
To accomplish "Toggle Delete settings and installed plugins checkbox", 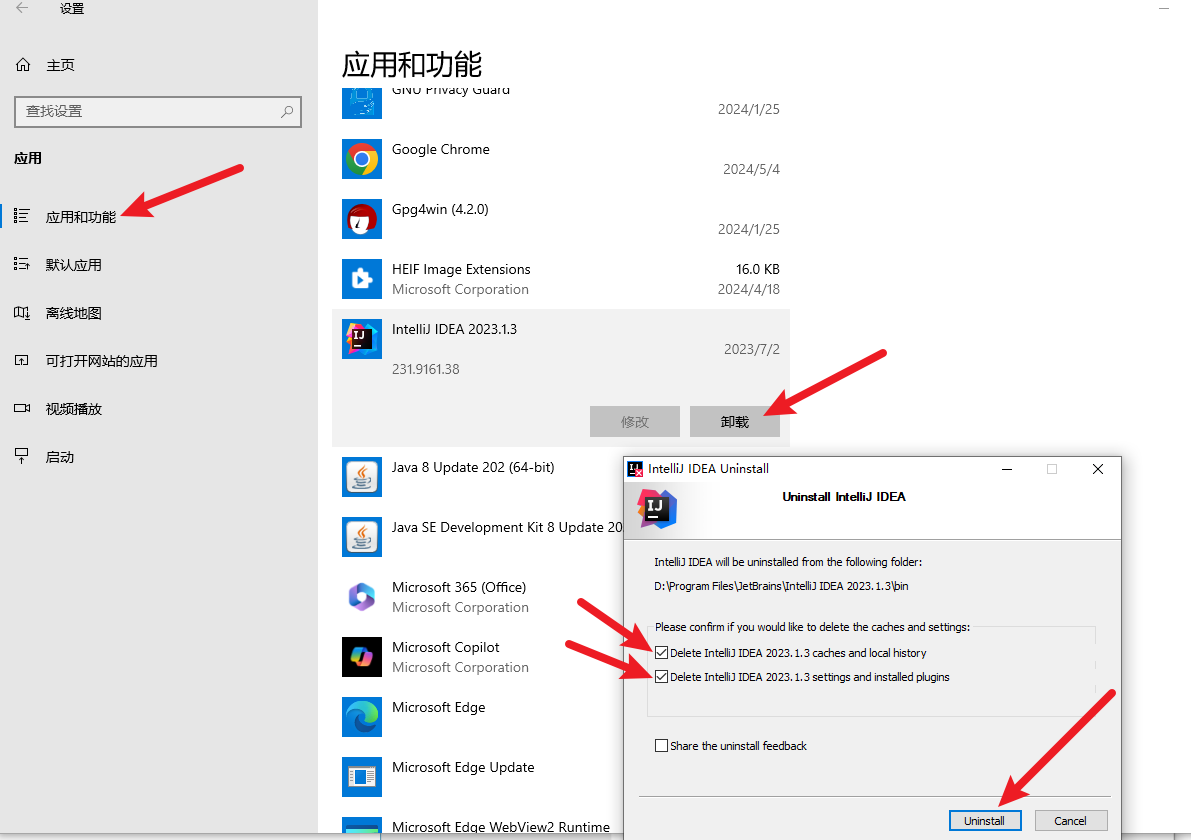I will 662,677.
